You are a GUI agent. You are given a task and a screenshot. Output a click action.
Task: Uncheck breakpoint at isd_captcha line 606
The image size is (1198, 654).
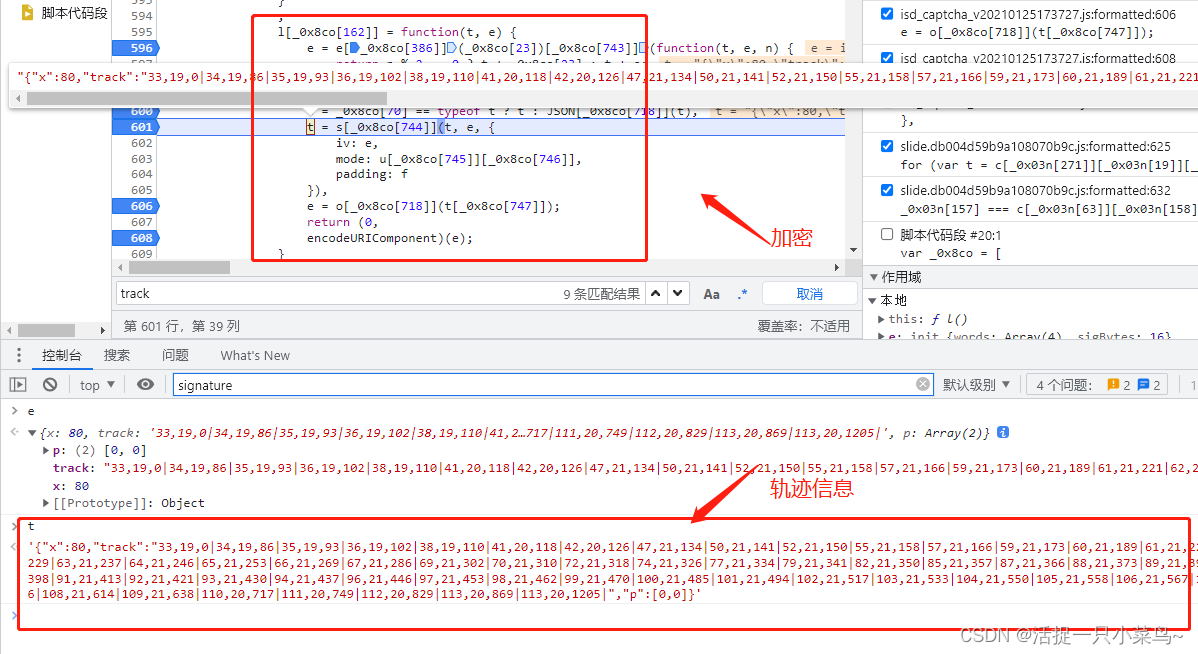click(887, 14)
